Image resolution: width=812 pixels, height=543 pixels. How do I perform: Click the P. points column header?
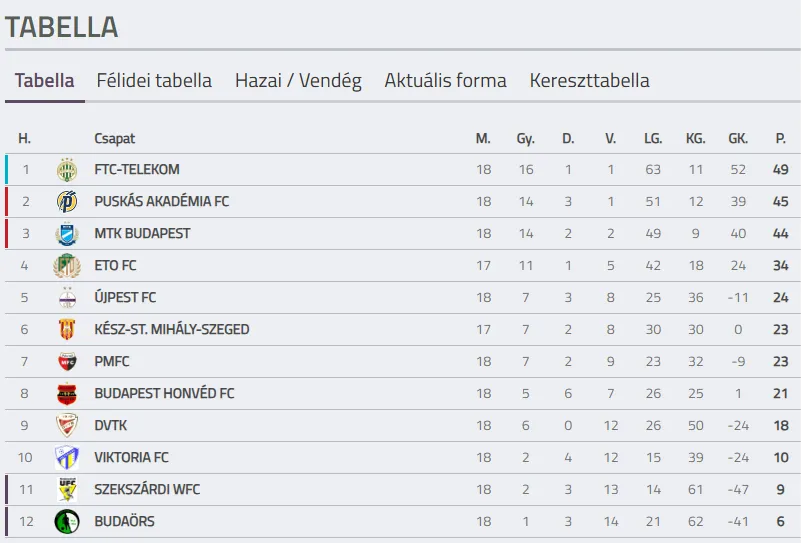pyautogui.click(x=780, y=139)
